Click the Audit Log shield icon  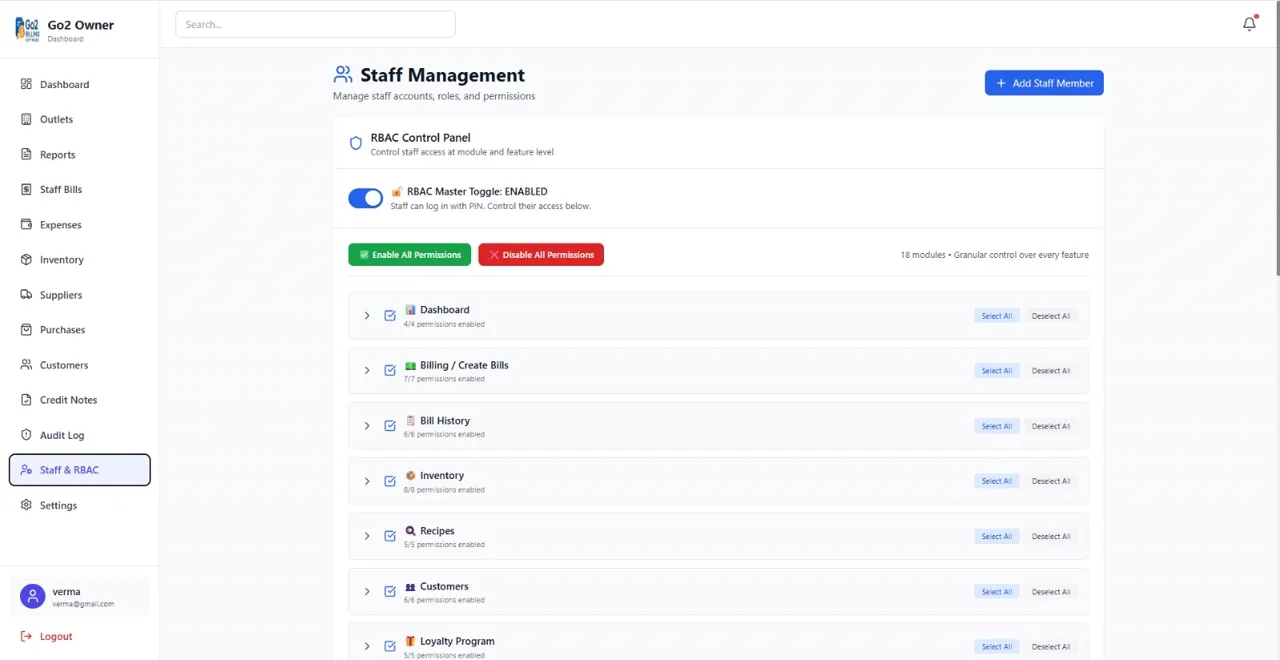pos(26,434)
